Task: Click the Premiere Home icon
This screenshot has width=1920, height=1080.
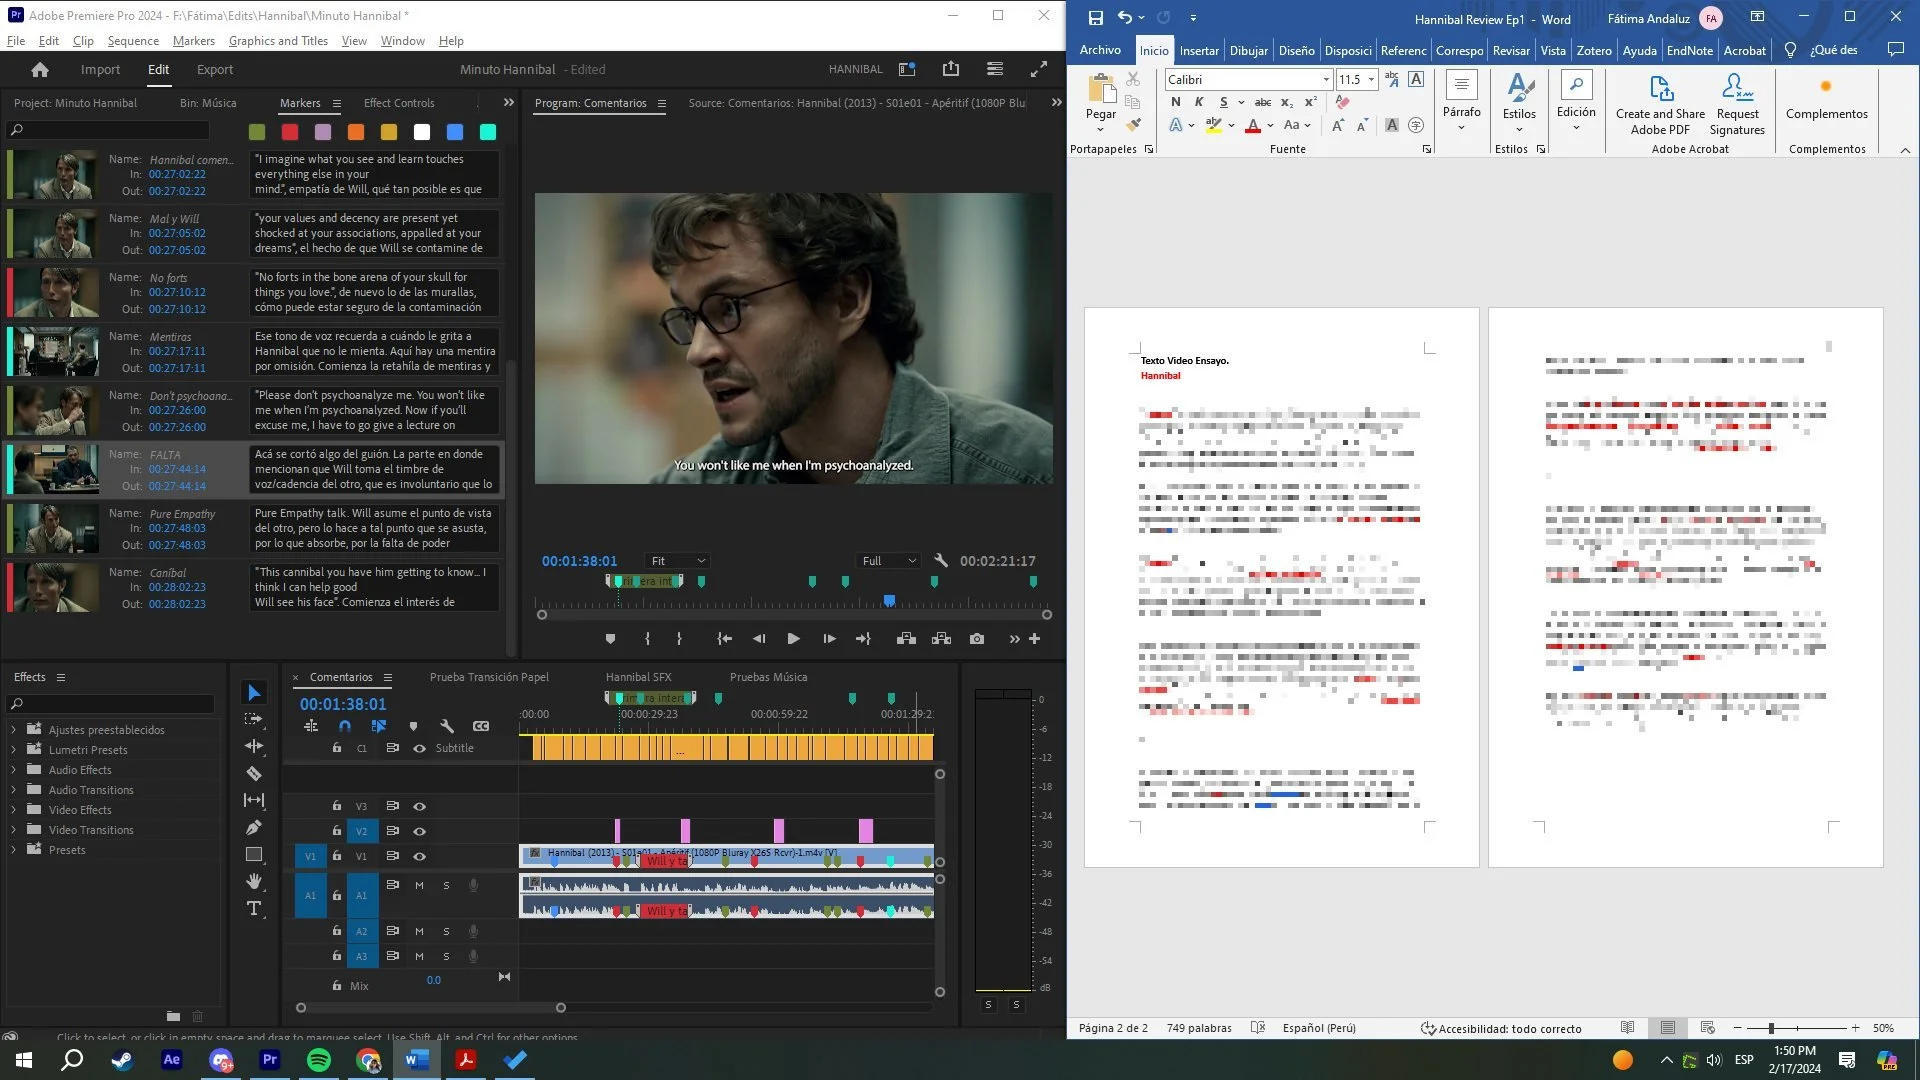Action: click(x=40, y=69)
